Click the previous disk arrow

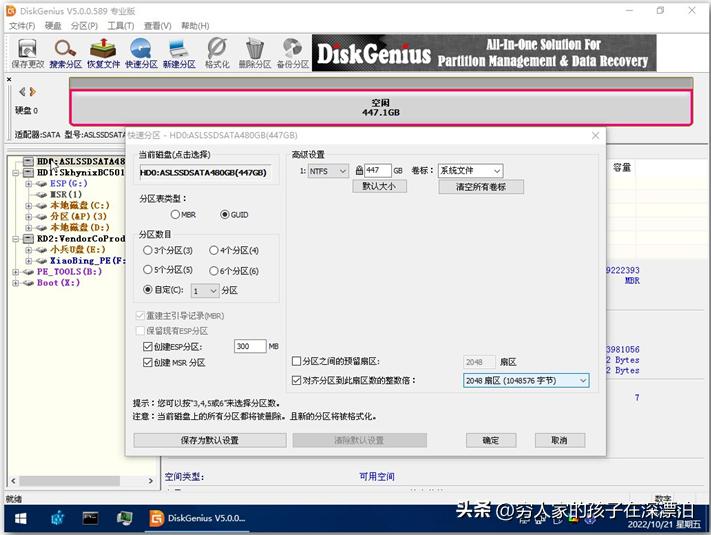[x=22, y=92]
